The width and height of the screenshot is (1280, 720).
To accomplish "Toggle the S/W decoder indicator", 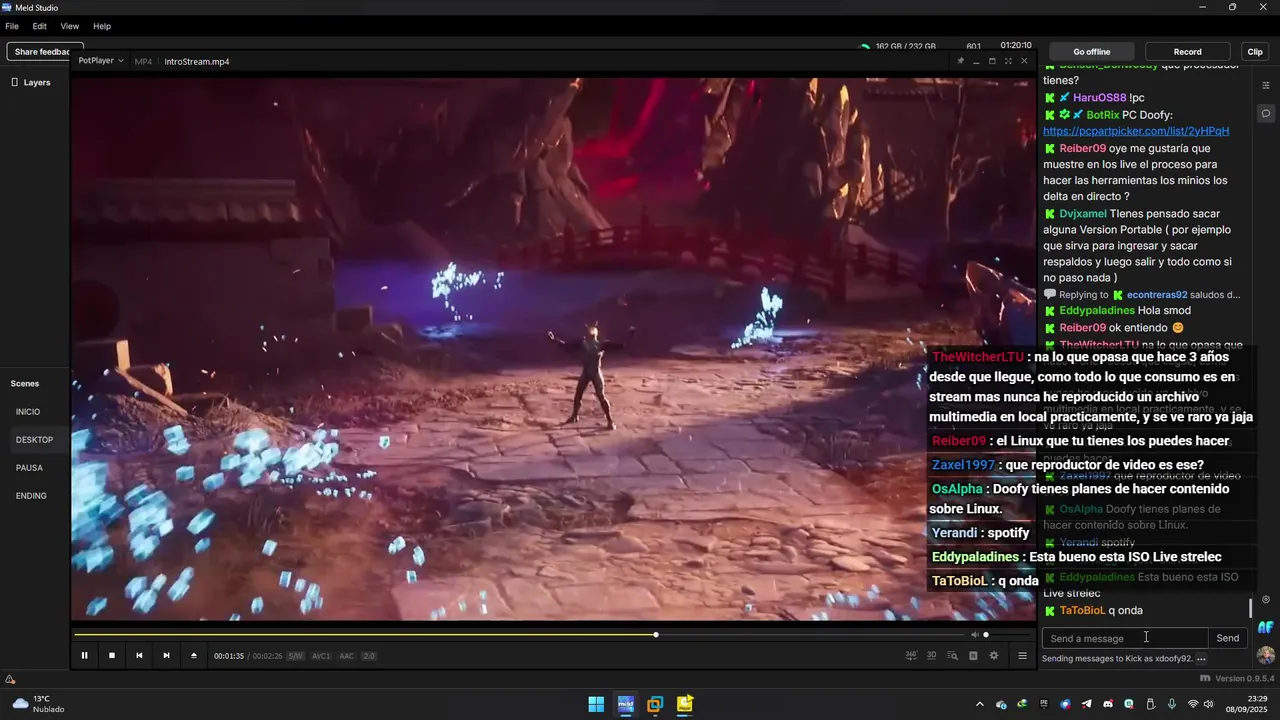I will tap(295, 656).
